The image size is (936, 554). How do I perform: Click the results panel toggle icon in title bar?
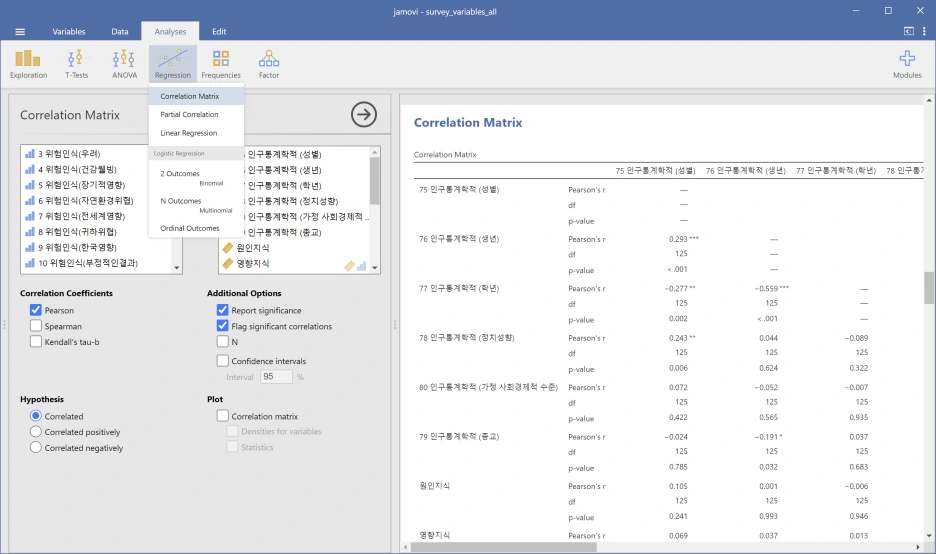(x=909, y=31)
